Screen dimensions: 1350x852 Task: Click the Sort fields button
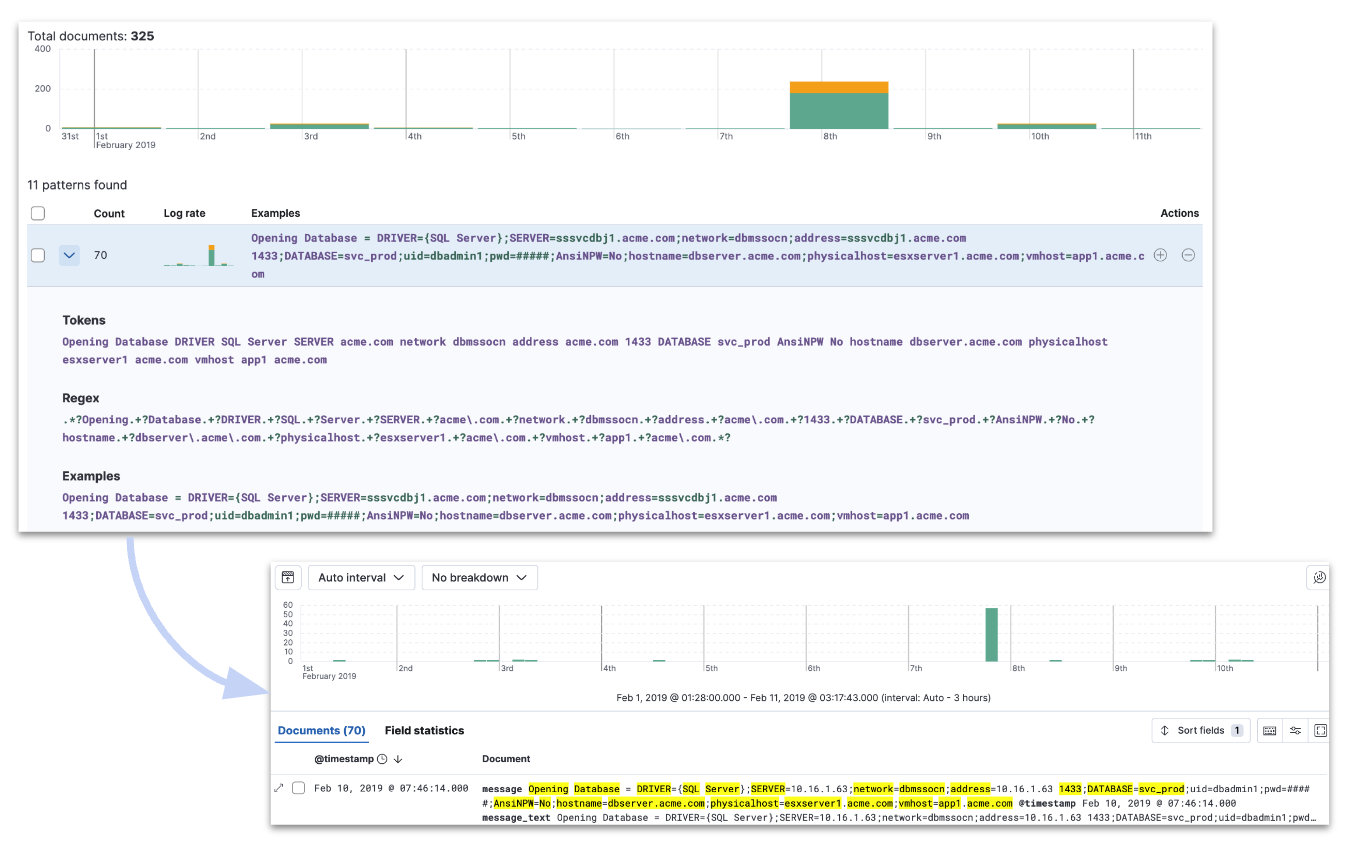tap(1200, 731)
